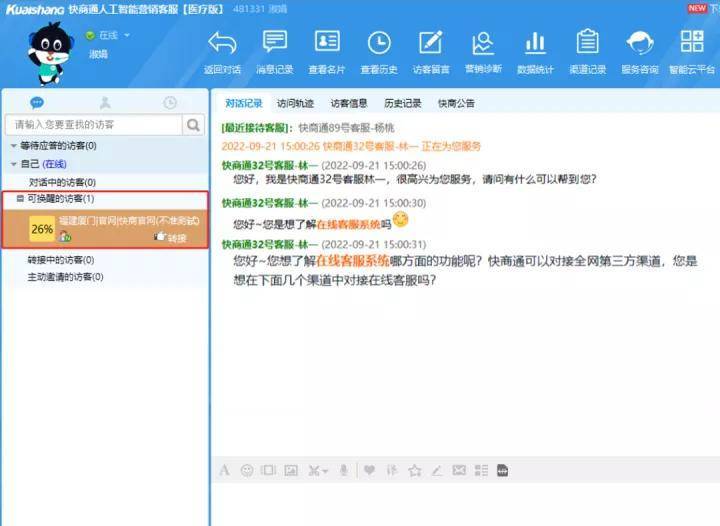The height and width of the screenshot is (526, 720).
Task: Open 智能云平台 grid icon
Action: coord(692,41)
